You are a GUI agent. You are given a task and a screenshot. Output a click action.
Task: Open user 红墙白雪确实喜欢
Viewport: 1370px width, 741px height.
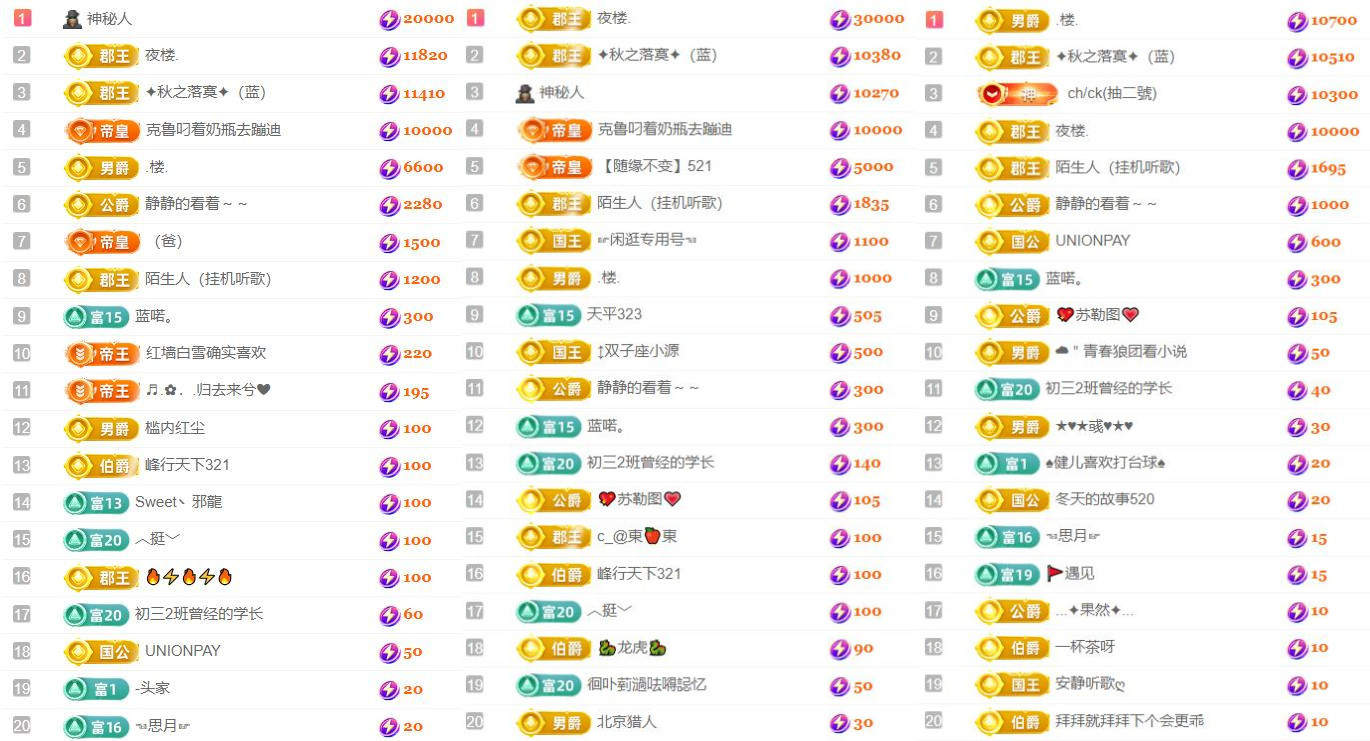(x=206, y=353)
